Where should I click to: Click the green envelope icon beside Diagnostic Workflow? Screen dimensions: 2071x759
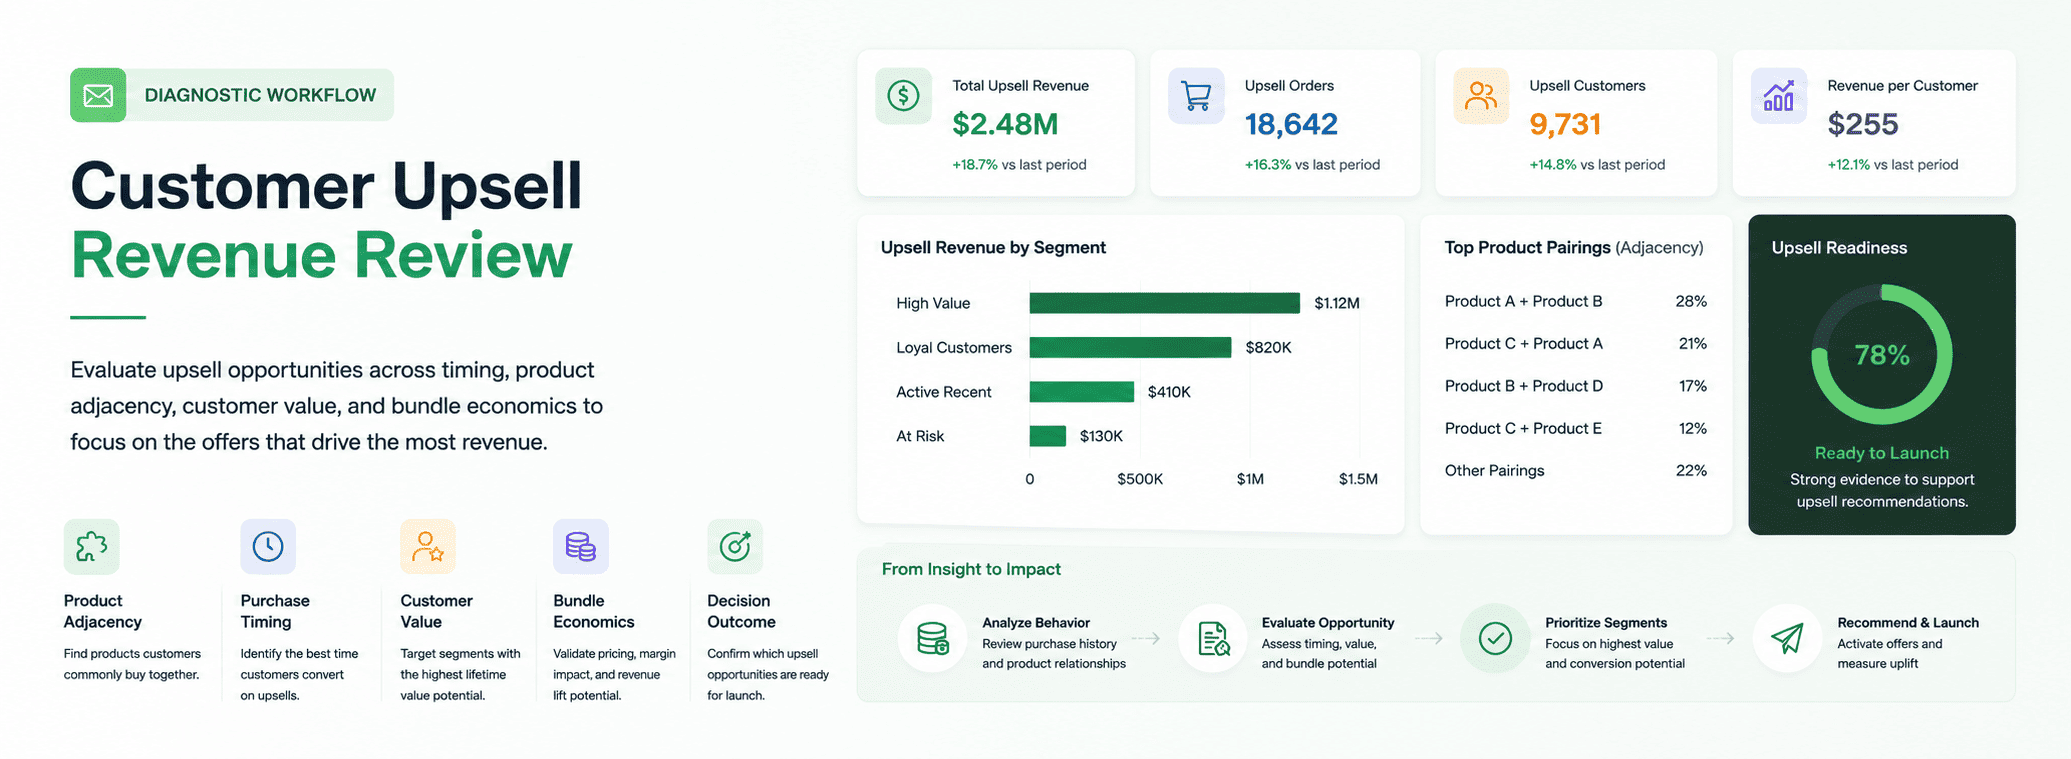(98, 95)
